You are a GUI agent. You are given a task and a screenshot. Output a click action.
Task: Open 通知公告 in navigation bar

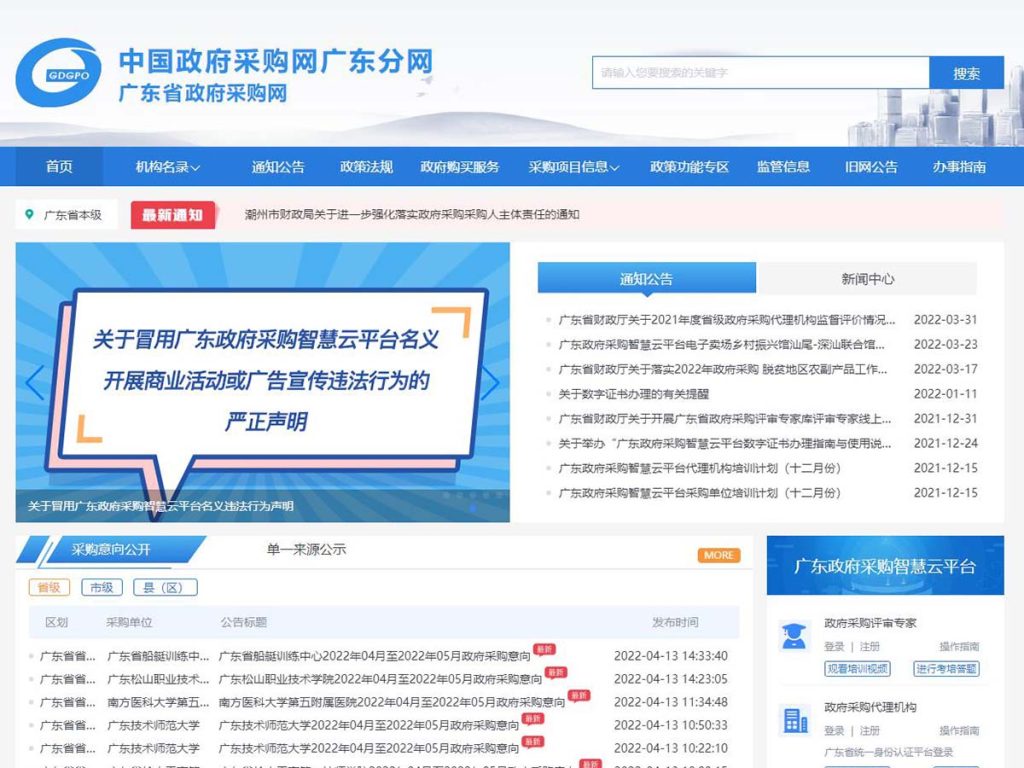(x=278, y=167)
